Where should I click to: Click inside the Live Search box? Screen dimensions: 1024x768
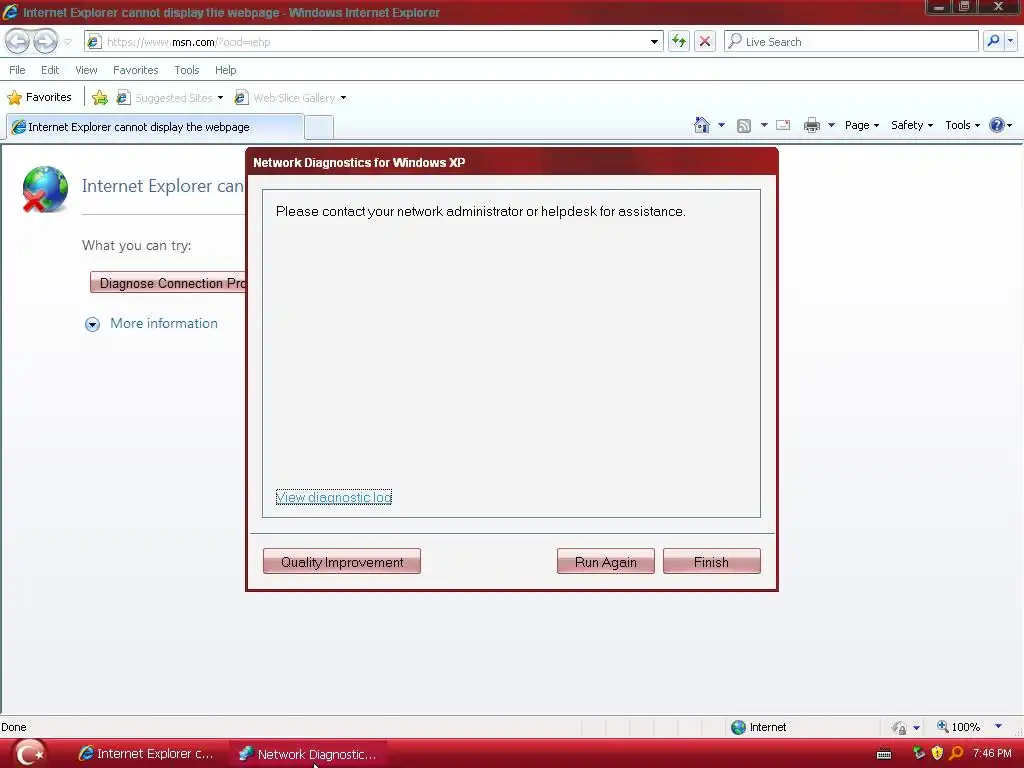click(852, 42)
